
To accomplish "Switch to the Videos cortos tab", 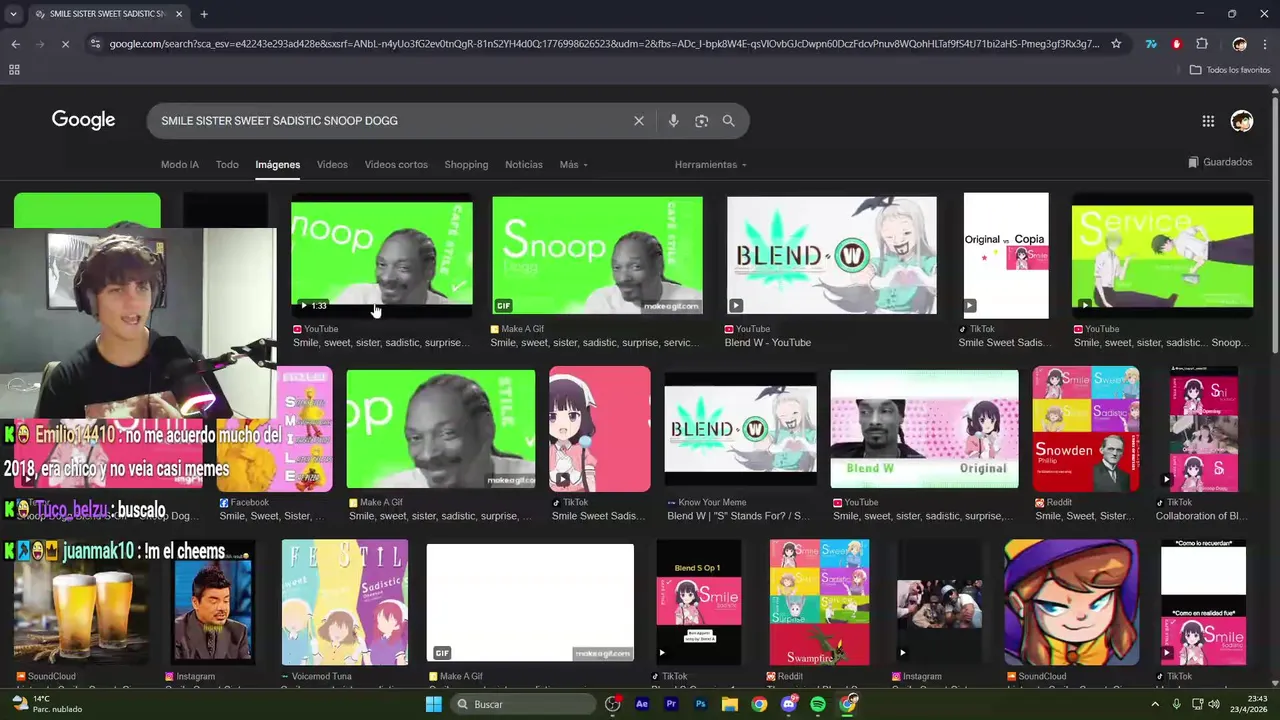I will 396,165.
